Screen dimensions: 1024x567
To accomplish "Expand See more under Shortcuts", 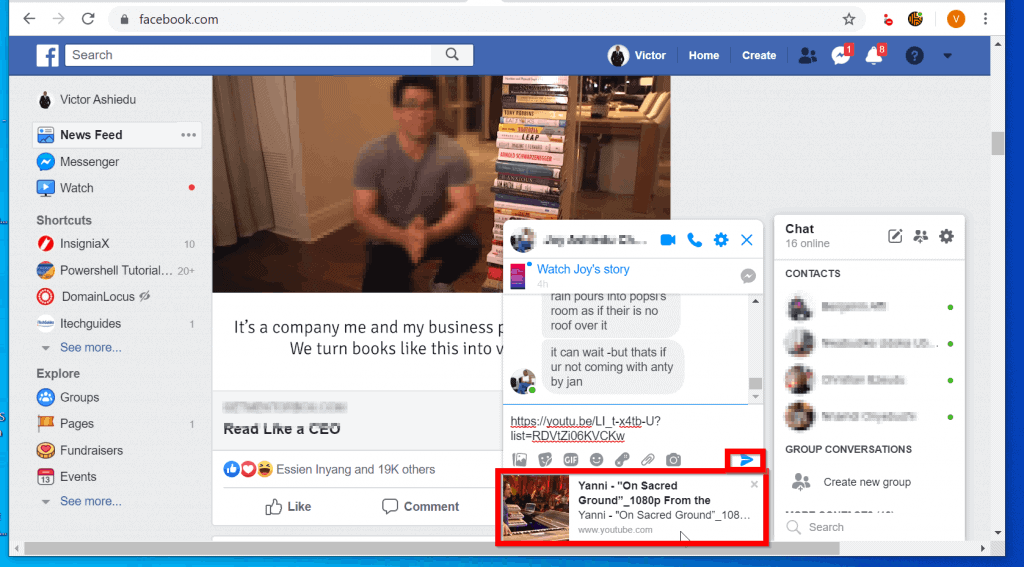I will click(x=91, y=348).
